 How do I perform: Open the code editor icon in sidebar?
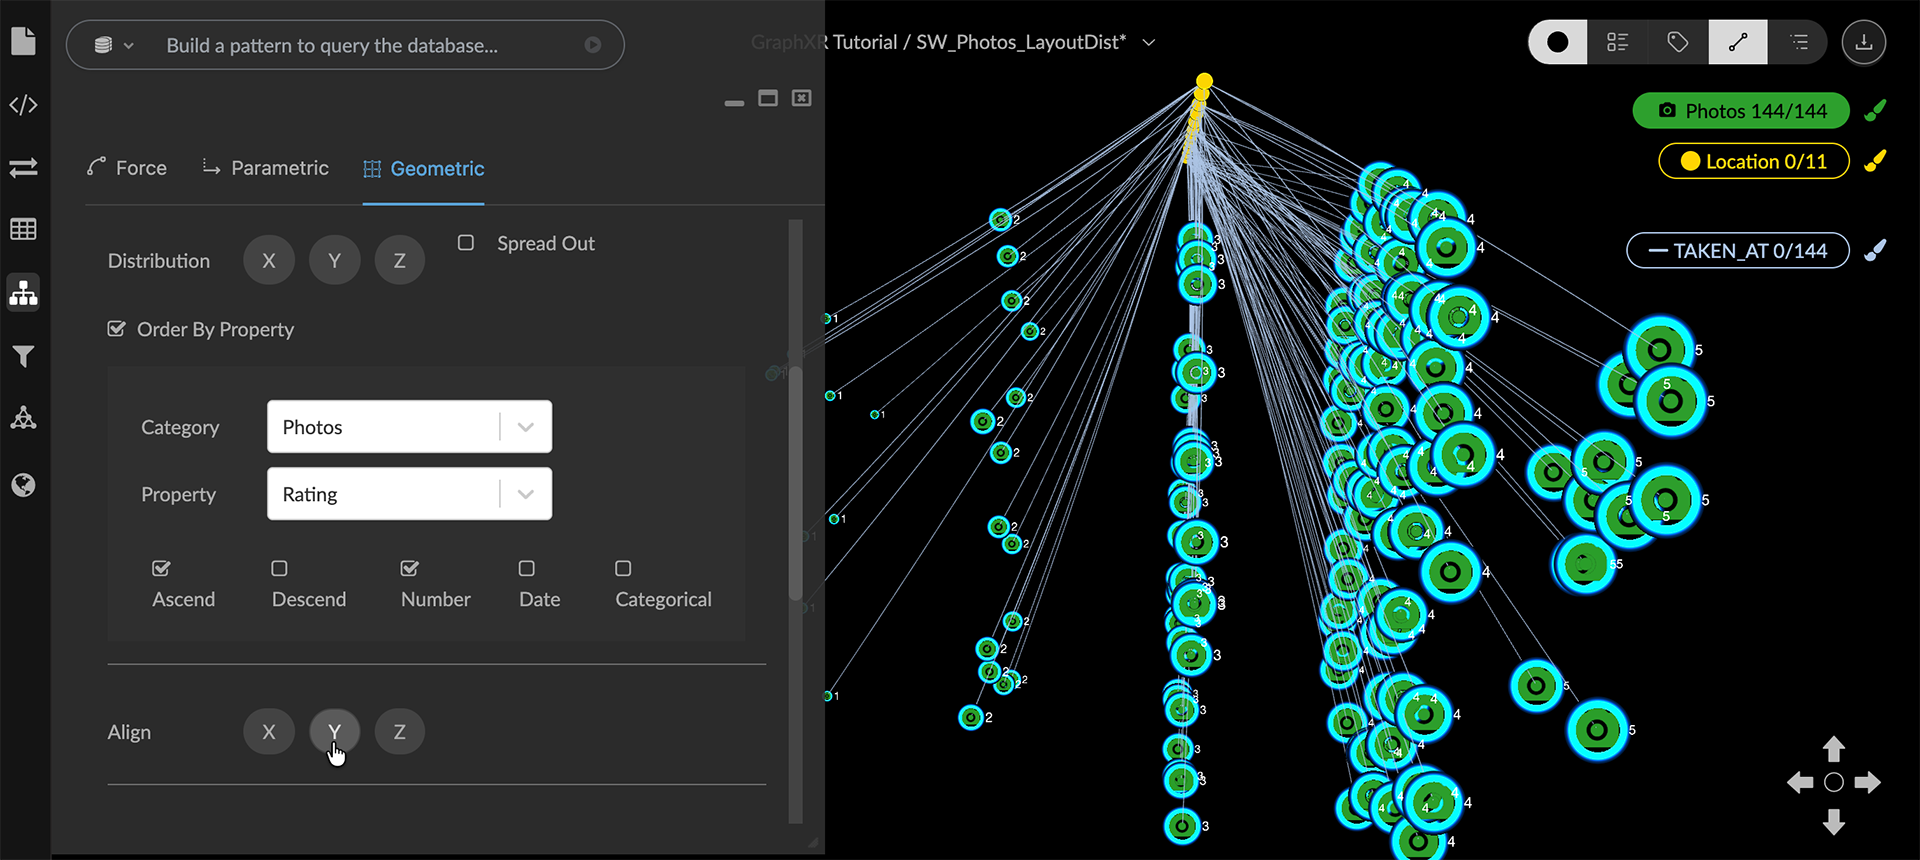coord(23,105)
